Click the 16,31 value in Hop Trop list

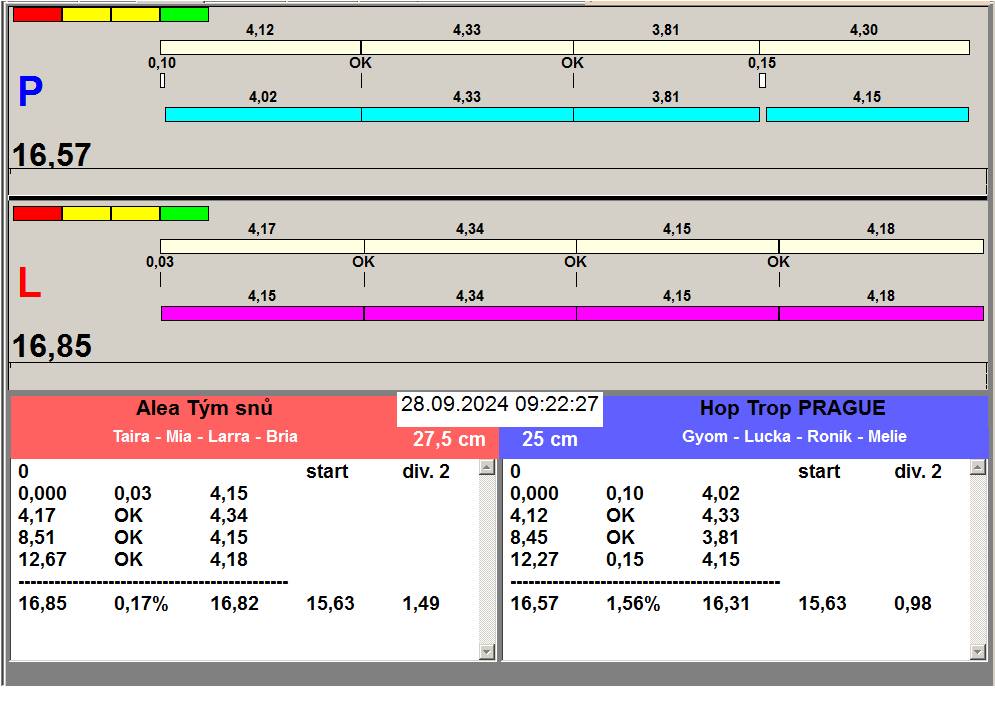coord(726,603)
